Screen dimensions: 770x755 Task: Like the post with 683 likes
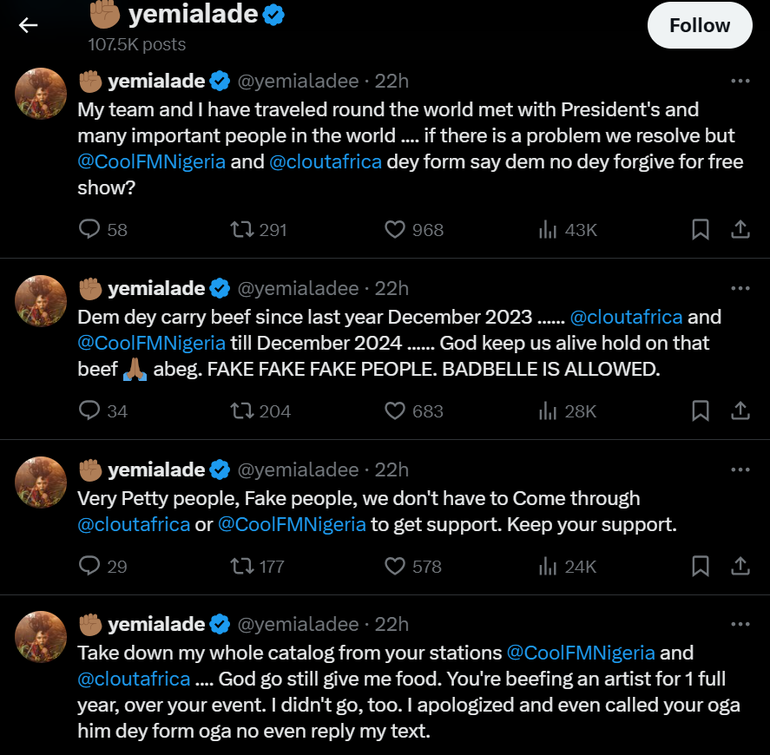[396, 410]
